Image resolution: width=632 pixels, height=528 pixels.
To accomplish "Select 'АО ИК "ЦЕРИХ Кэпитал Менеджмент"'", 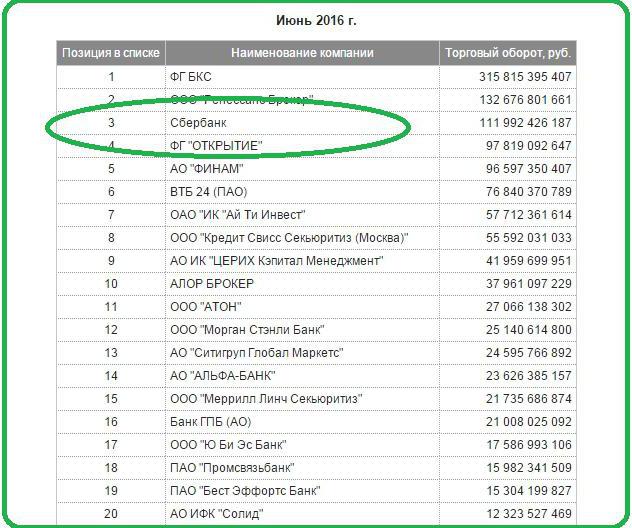I will point(277,261).
